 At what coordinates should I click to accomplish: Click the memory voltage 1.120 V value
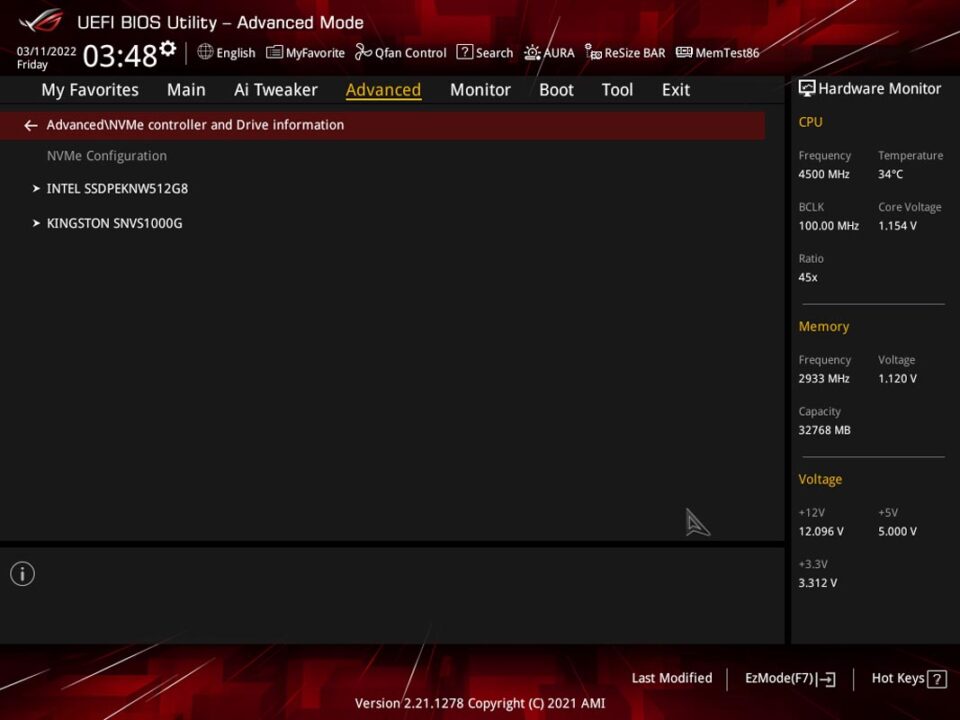pyautogui.click(x=897, y=379)
